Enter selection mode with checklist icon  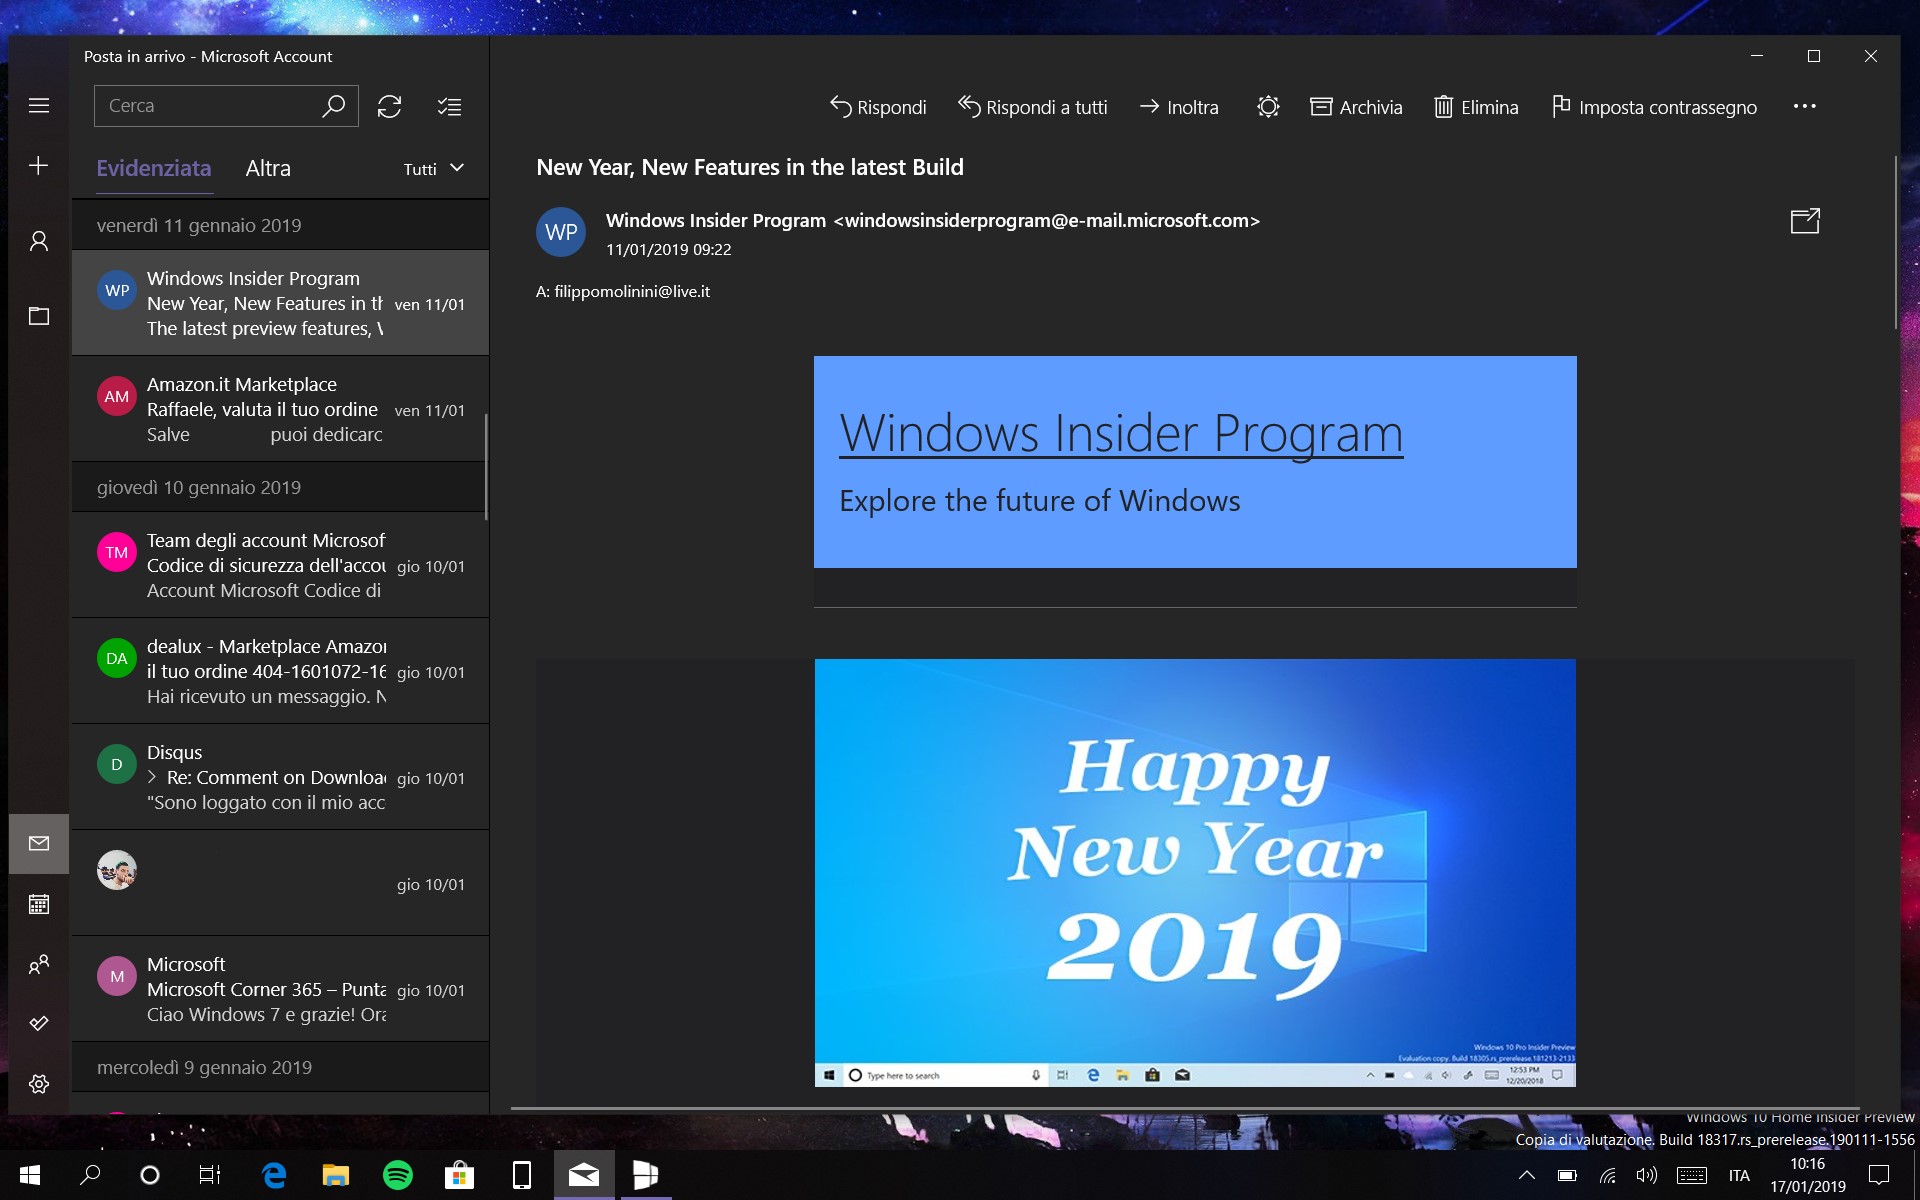449,106
